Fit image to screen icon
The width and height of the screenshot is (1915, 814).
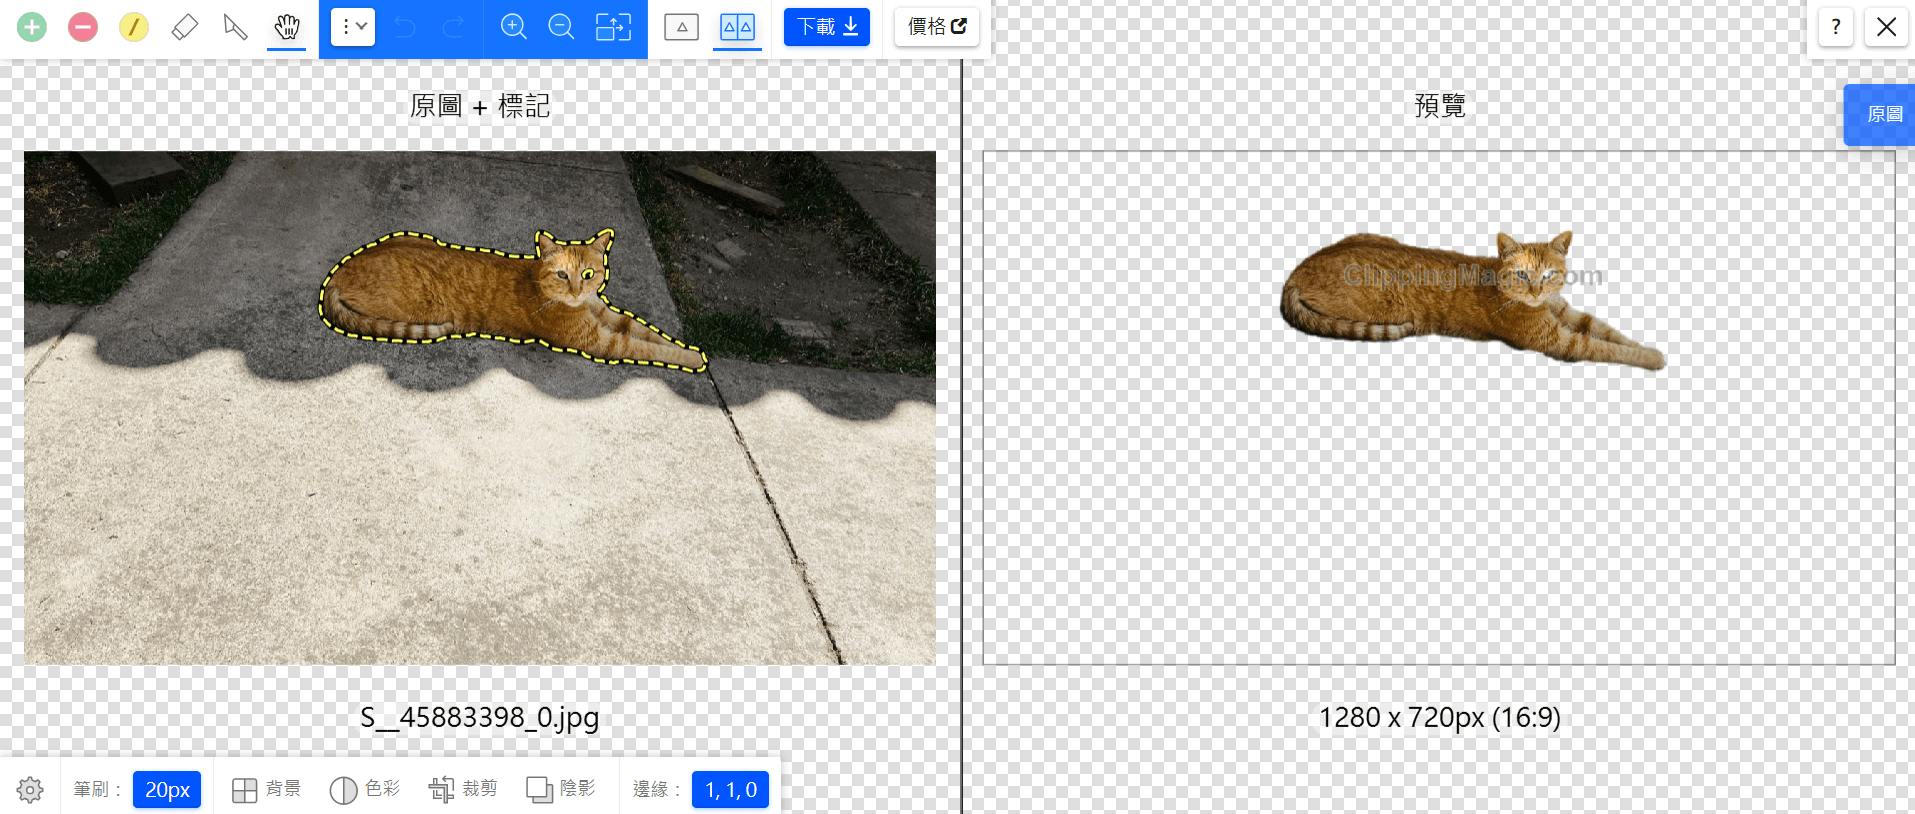613,27
